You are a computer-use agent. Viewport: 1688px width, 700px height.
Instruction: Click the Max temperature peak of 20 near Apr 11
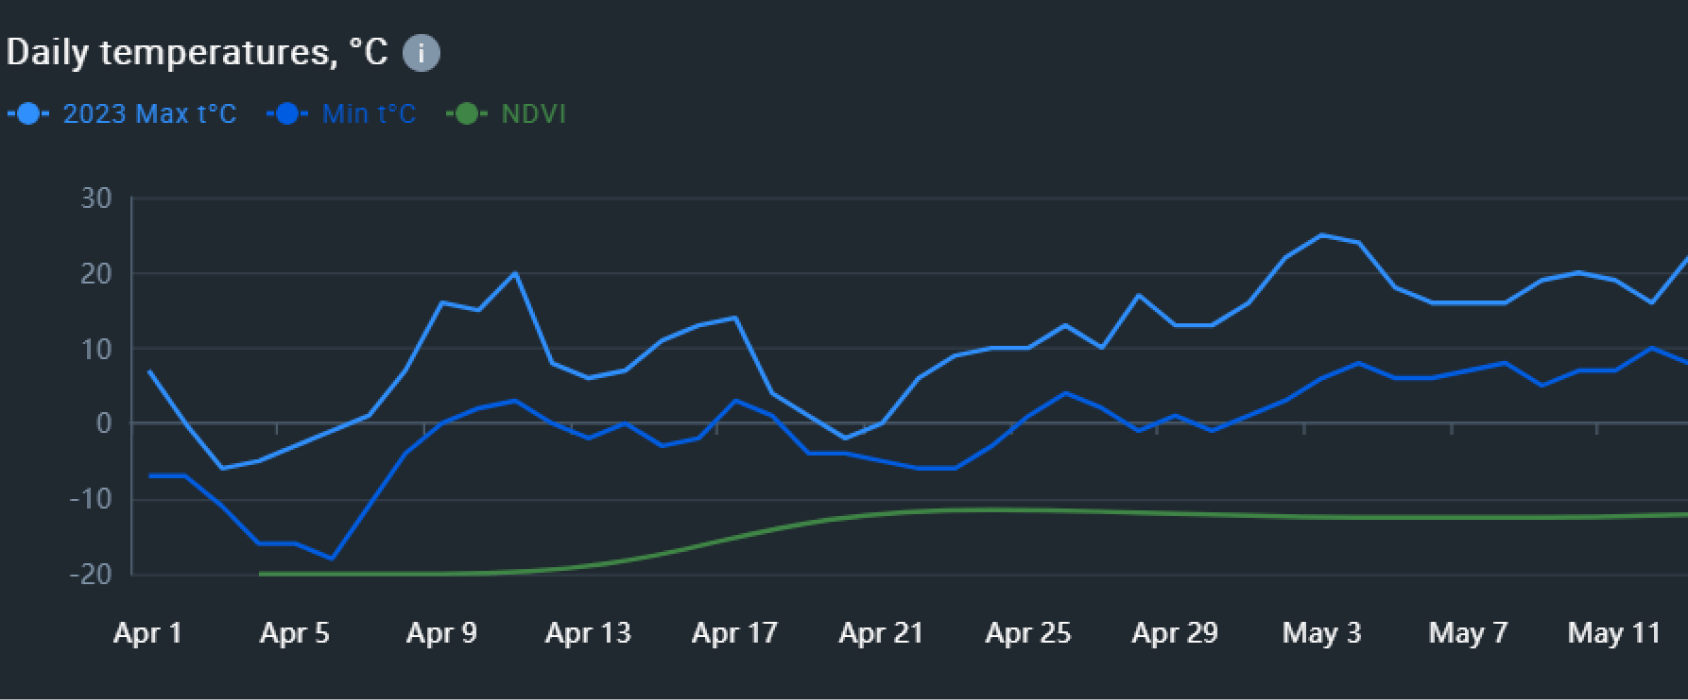515,273
